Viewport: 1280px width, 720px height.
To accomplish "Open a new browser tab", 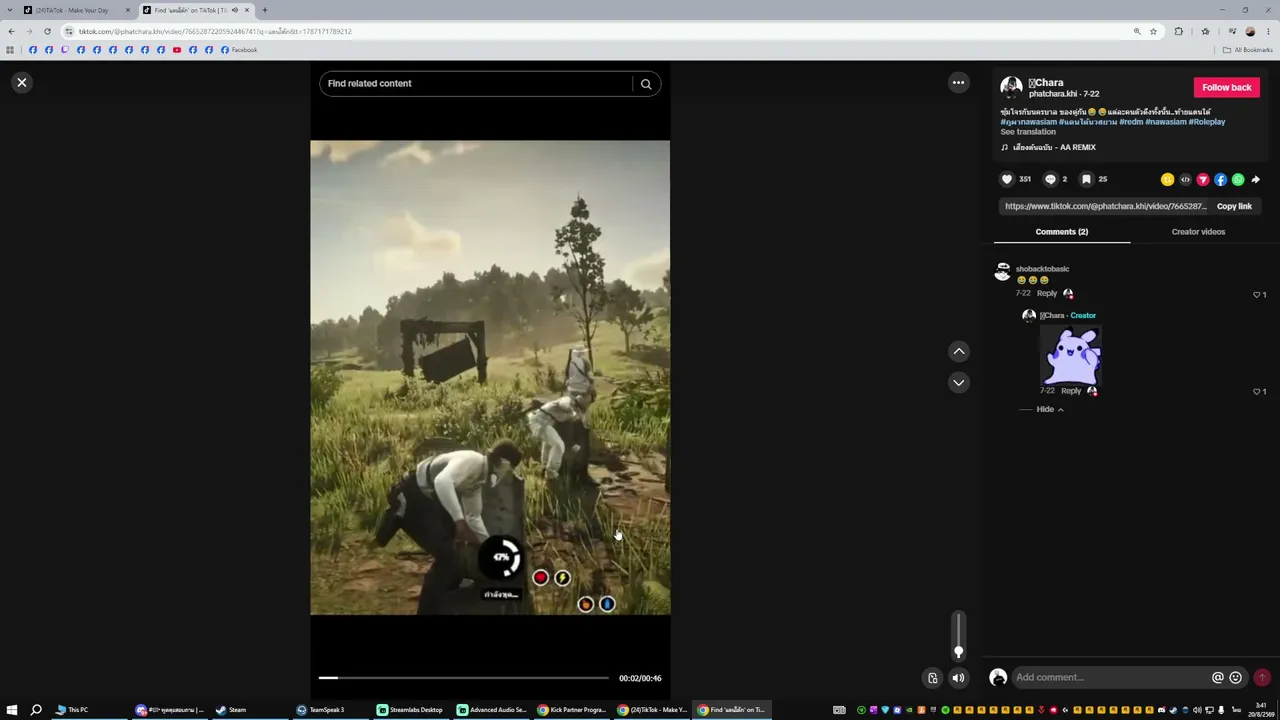I will coord(264,10).
